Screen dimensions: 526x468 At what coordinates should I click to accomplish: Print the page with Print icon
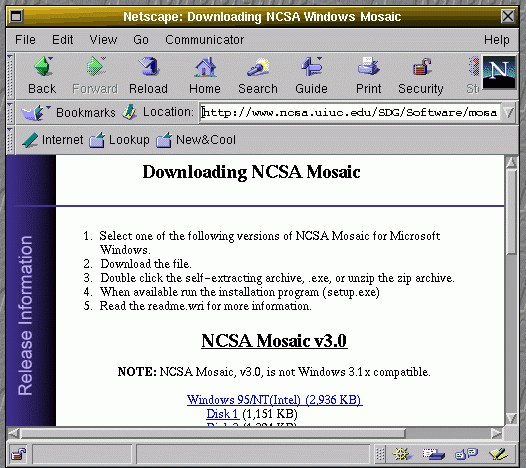click(x=368, y=66)
